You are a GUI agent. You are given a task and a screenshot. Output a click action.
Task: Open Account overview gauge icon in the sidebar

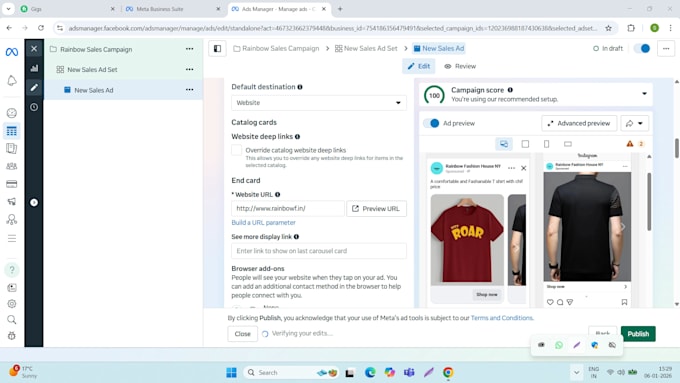12,113
